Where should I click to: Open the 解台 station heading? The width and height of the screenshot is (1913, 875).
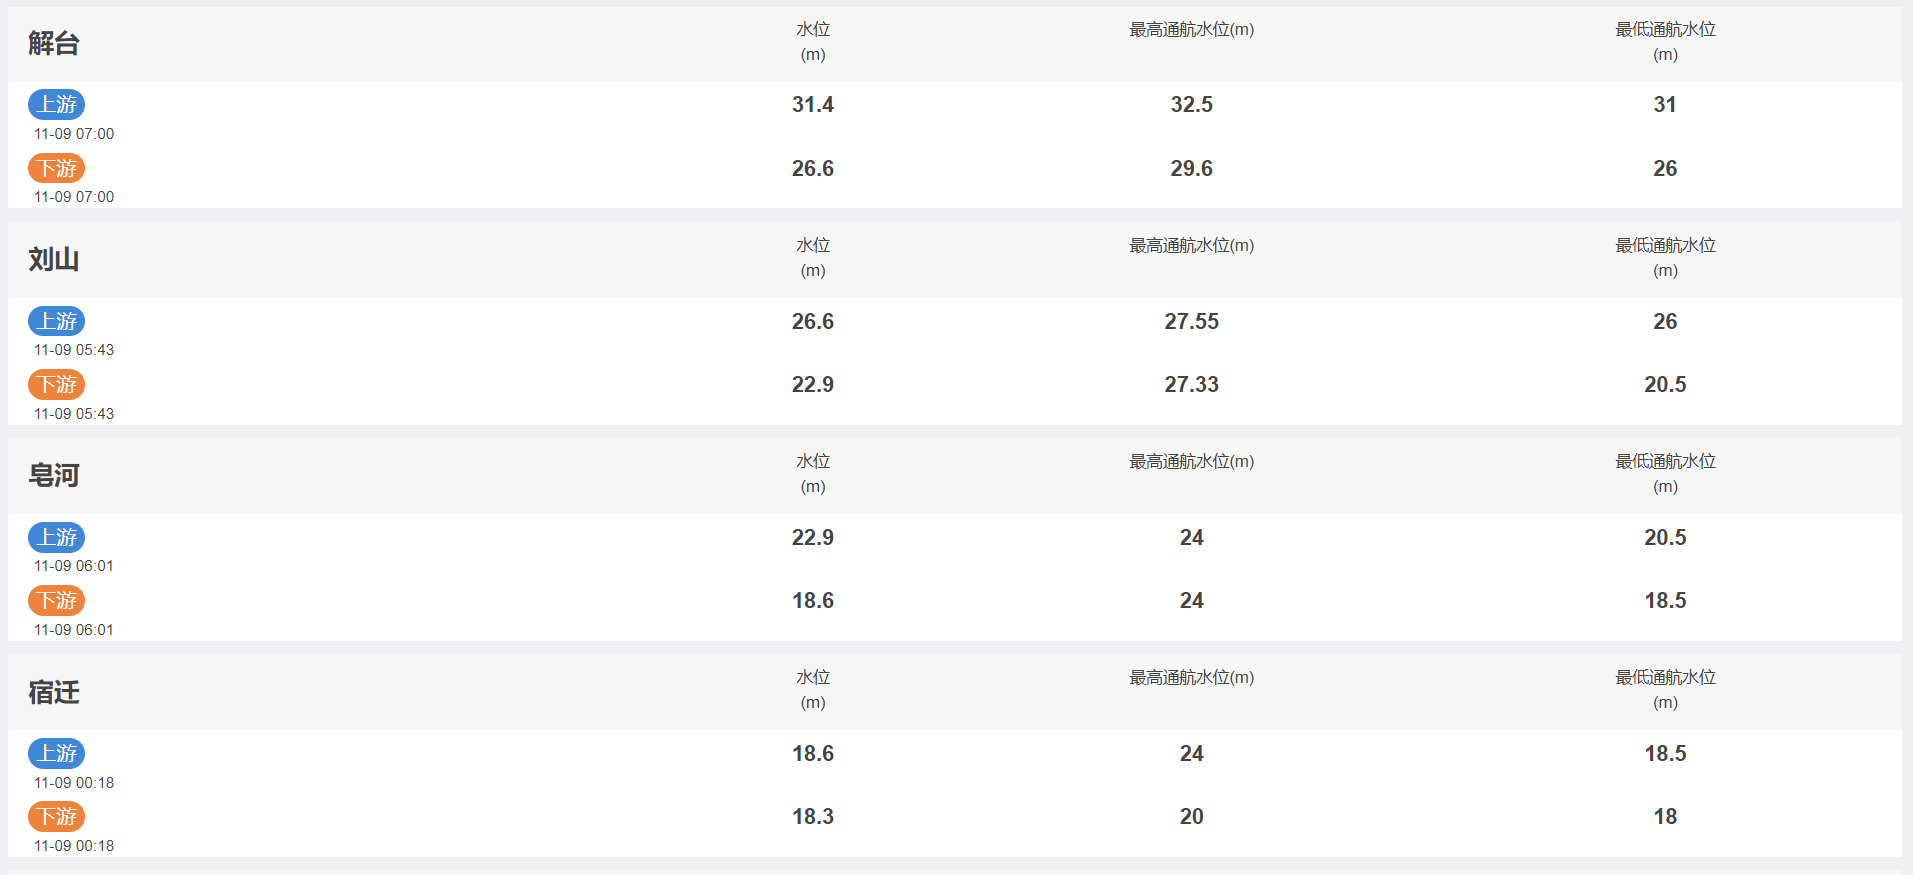(x=54, y=43)
